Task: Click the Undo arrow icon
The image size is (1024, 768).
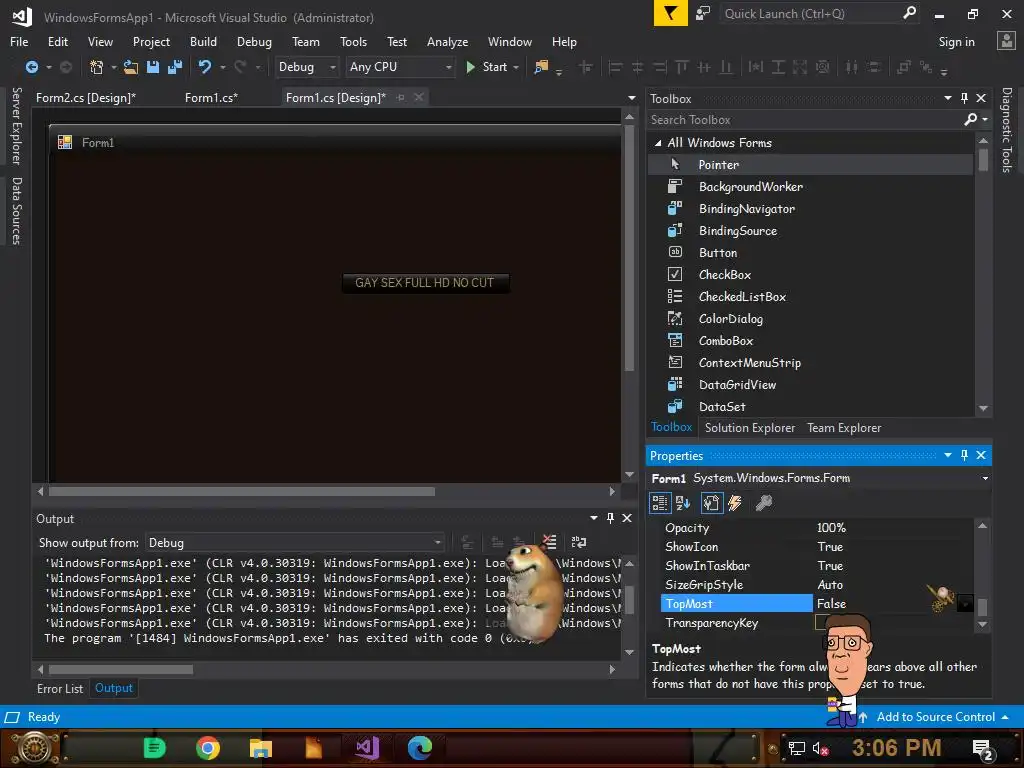Action: coord(205,67)
